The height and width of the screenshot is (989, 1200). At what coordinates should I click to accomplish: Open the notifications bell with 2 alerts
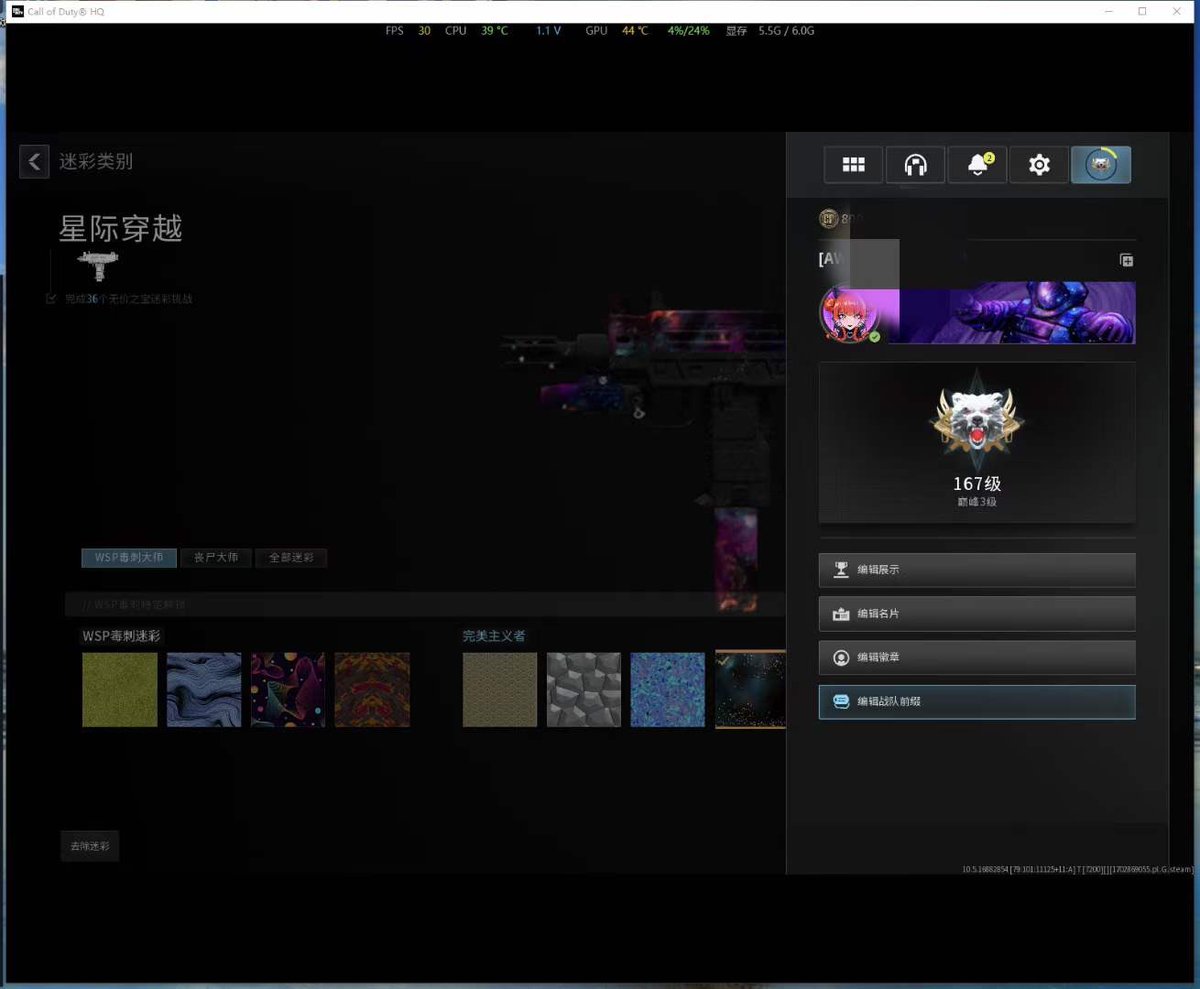(977, 164)
